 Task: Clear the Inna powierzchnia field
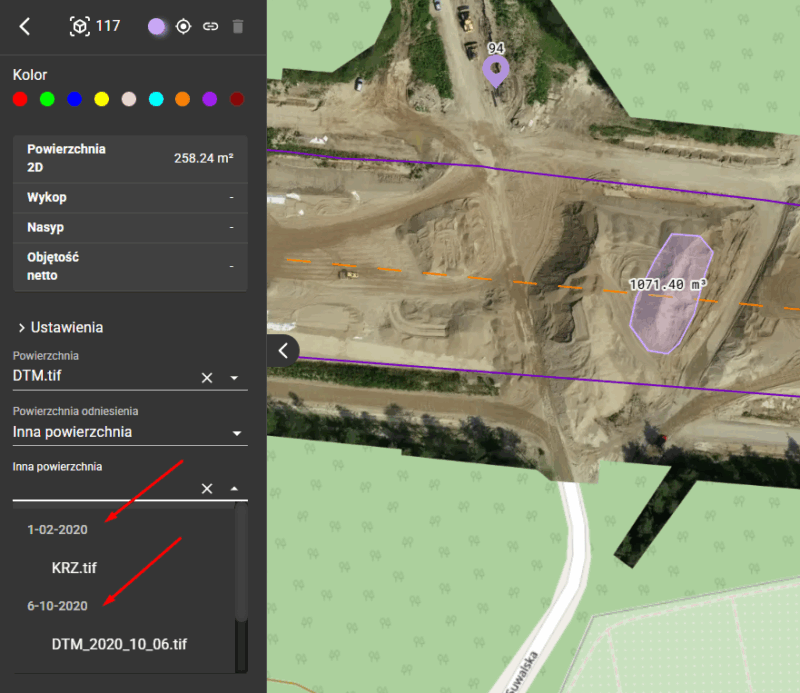[207, 488]
